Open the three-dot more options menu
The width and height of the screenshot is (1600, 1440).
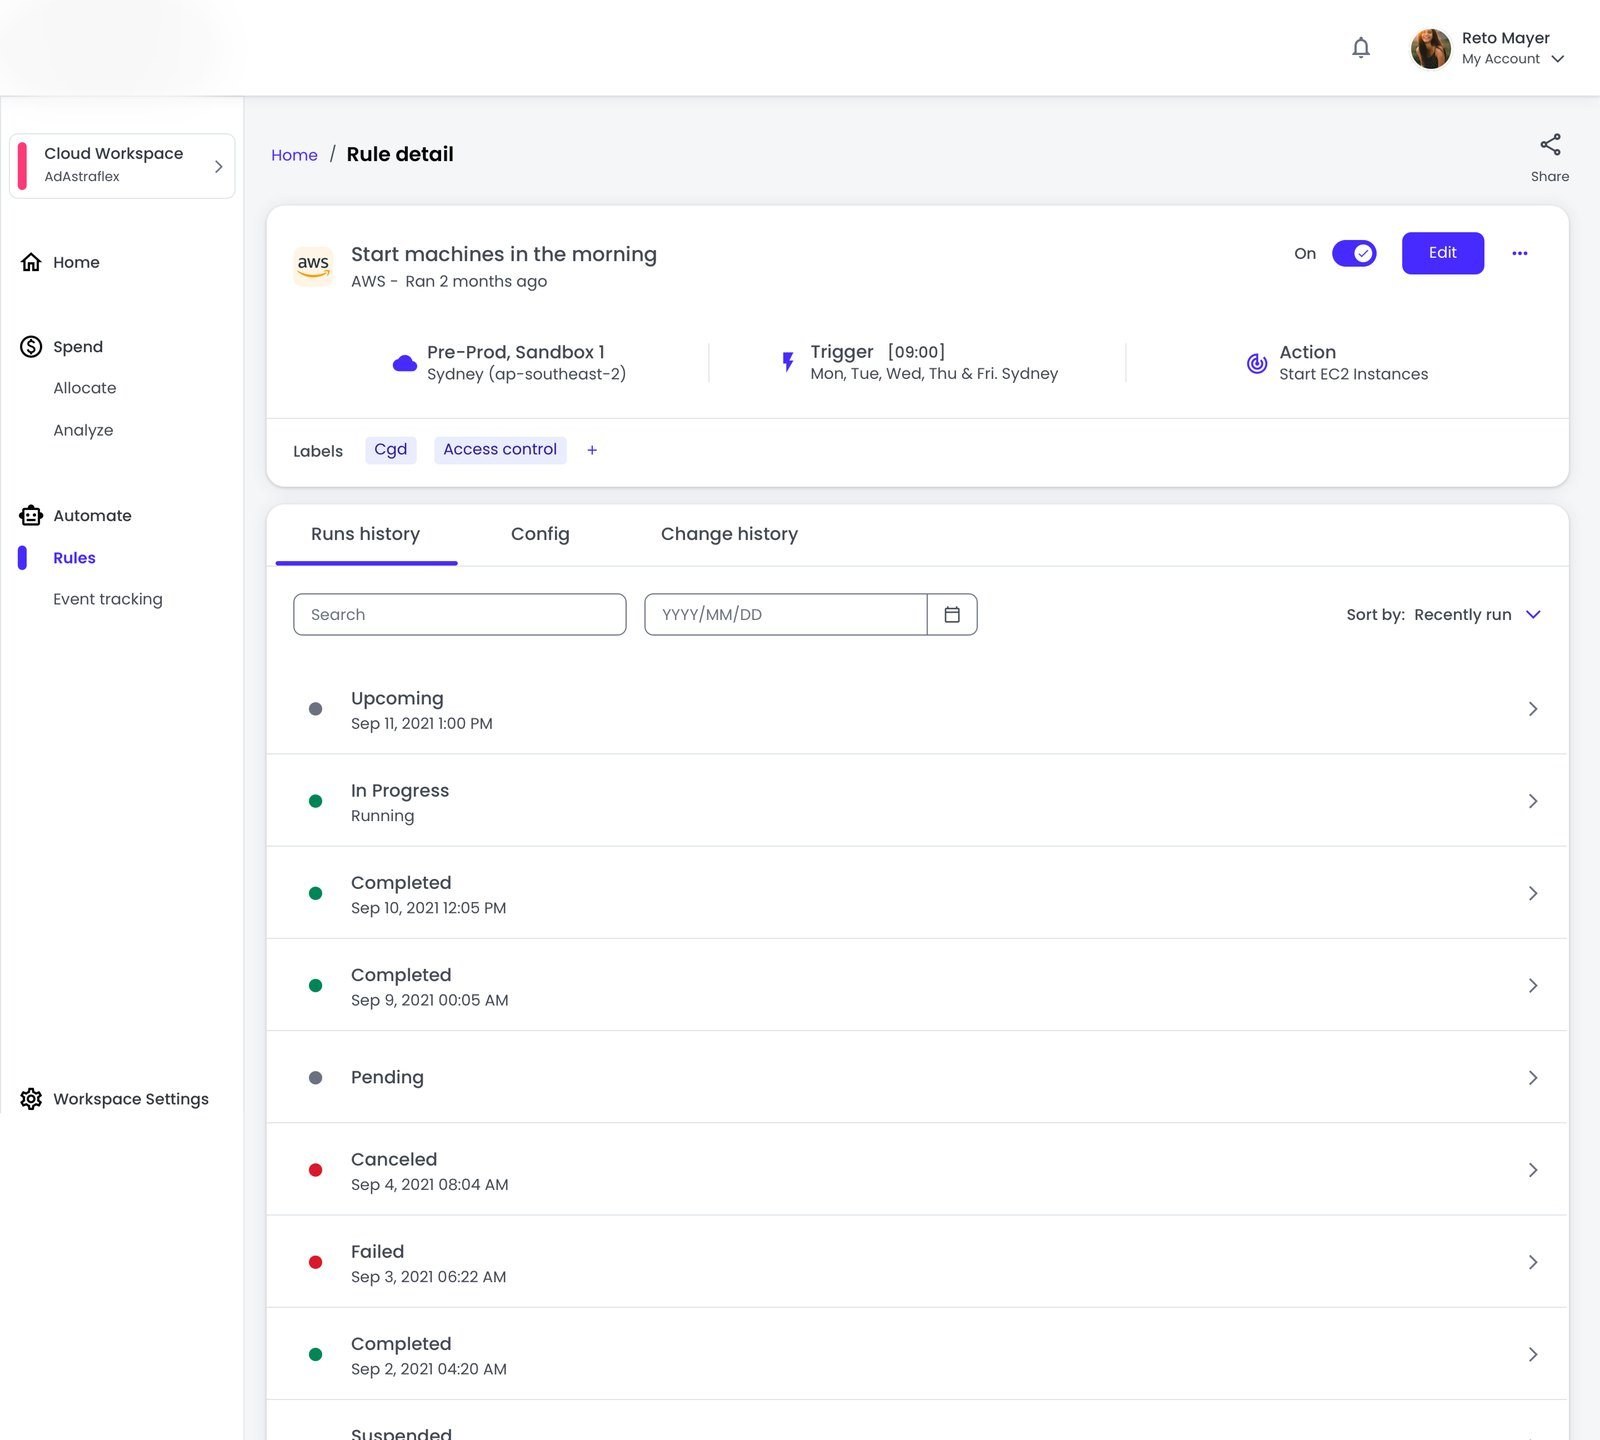coord(1520,253)
